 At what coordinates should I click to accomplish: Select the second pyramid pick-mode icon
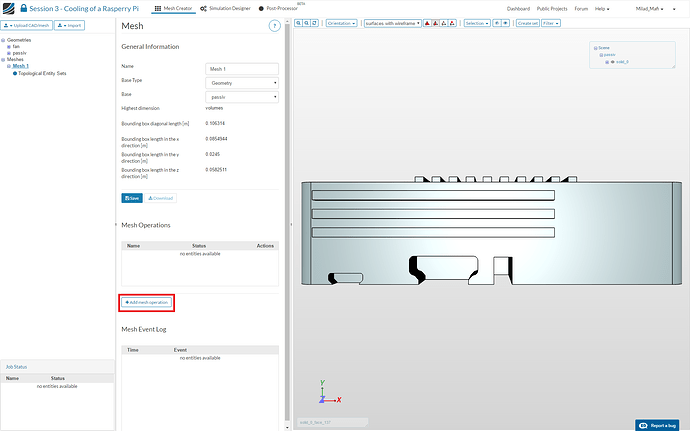click(x=436, y=23)
